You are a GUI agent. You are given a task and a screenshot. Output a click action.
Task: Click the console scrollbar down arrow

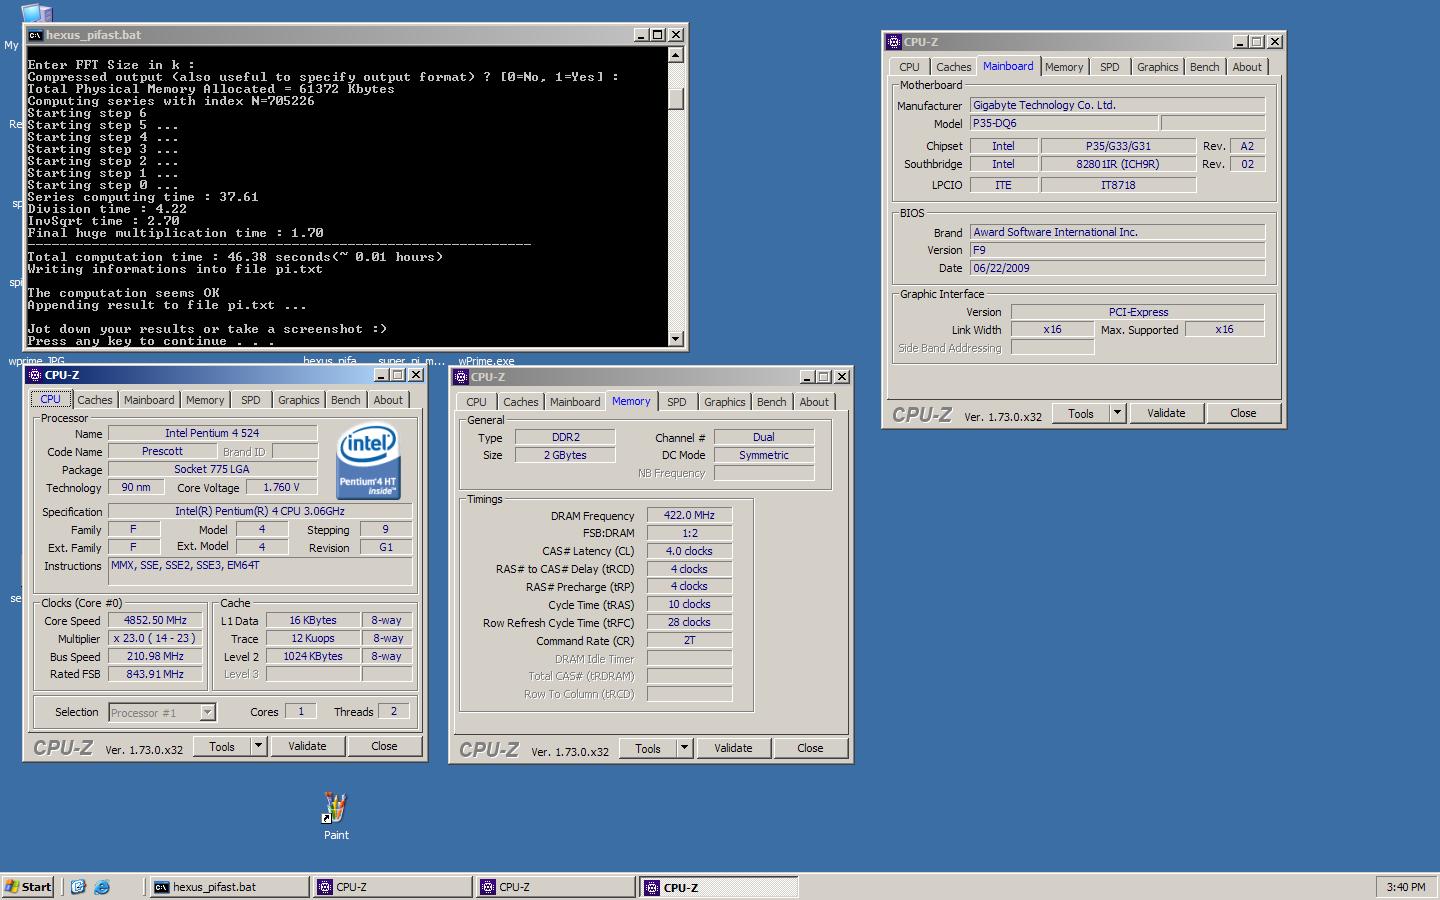(676, 339)
